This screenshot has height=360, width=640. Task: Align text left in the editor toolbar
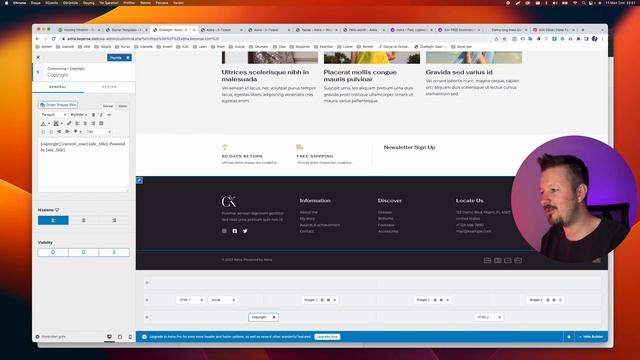pos(77,123)
